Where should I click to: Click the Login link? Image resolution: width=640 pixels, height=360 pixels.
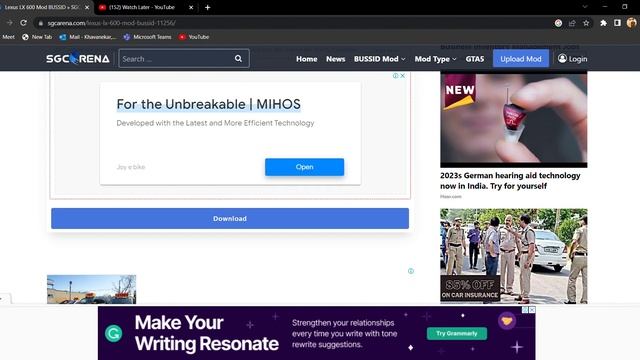point(578,59)
